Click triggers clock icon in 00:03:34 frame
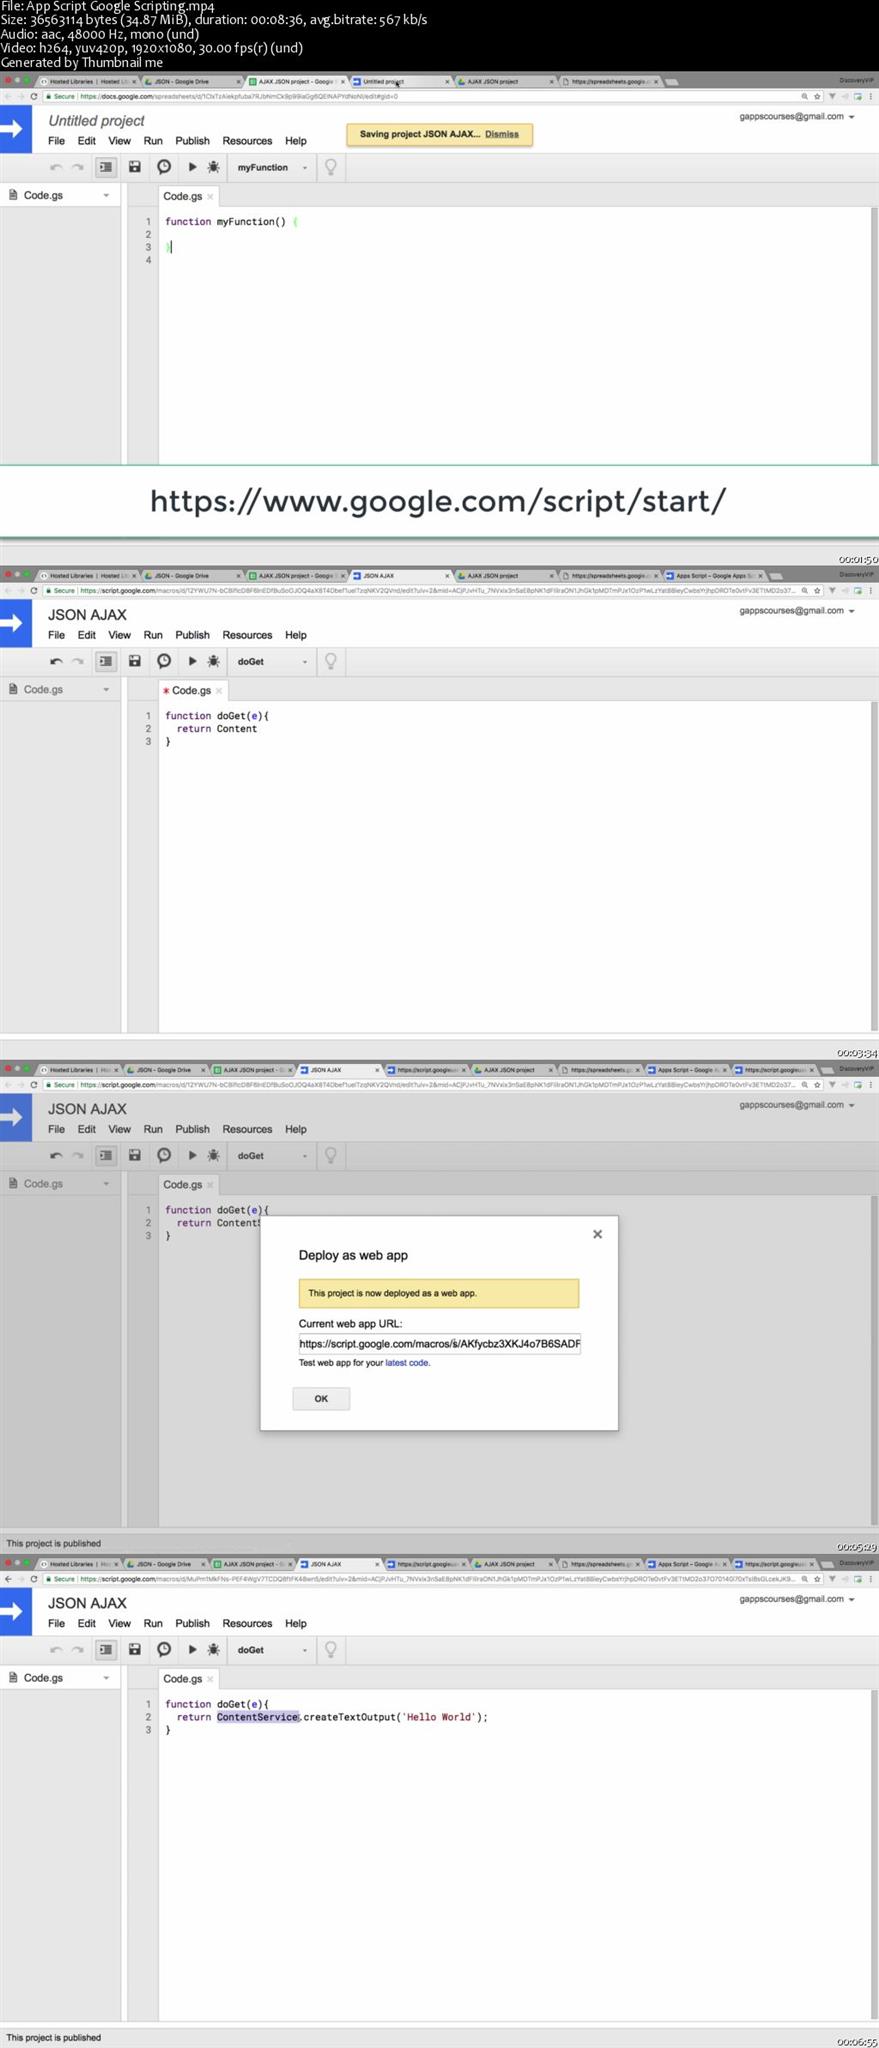Viewport: 879px width, 2048px height. [164, 661]
